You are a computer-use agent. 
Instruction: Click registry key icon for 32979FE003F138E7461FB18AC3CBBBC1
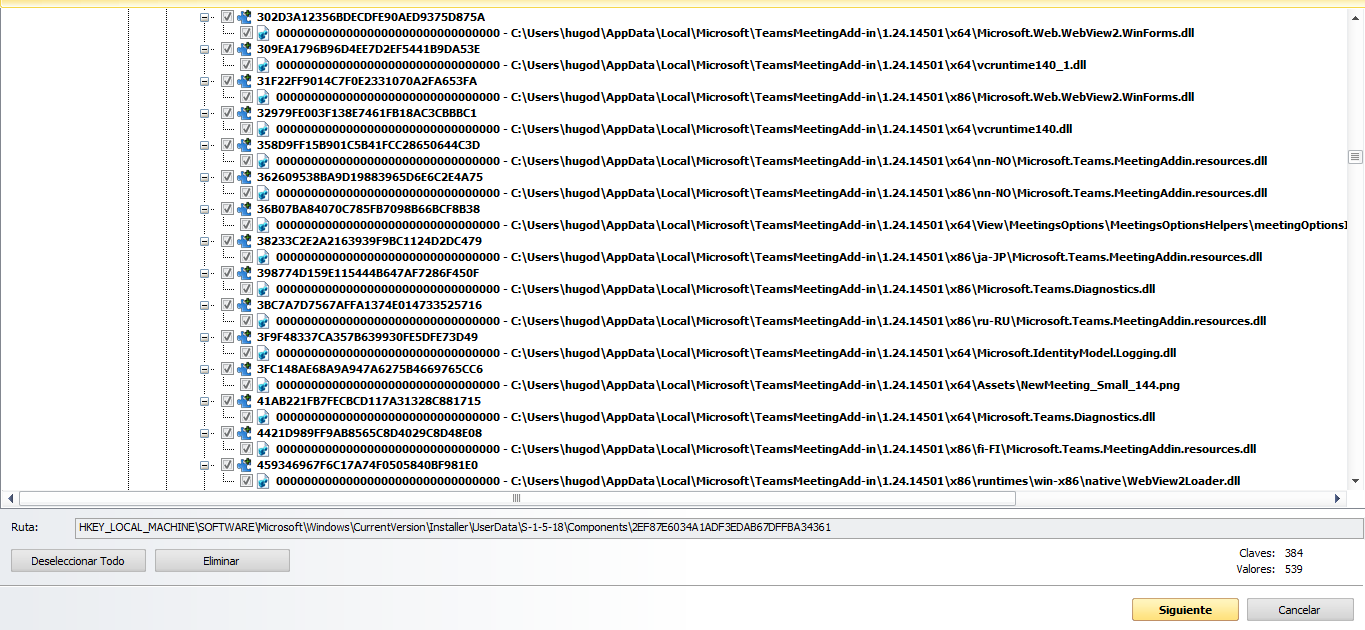click(243, 113)
